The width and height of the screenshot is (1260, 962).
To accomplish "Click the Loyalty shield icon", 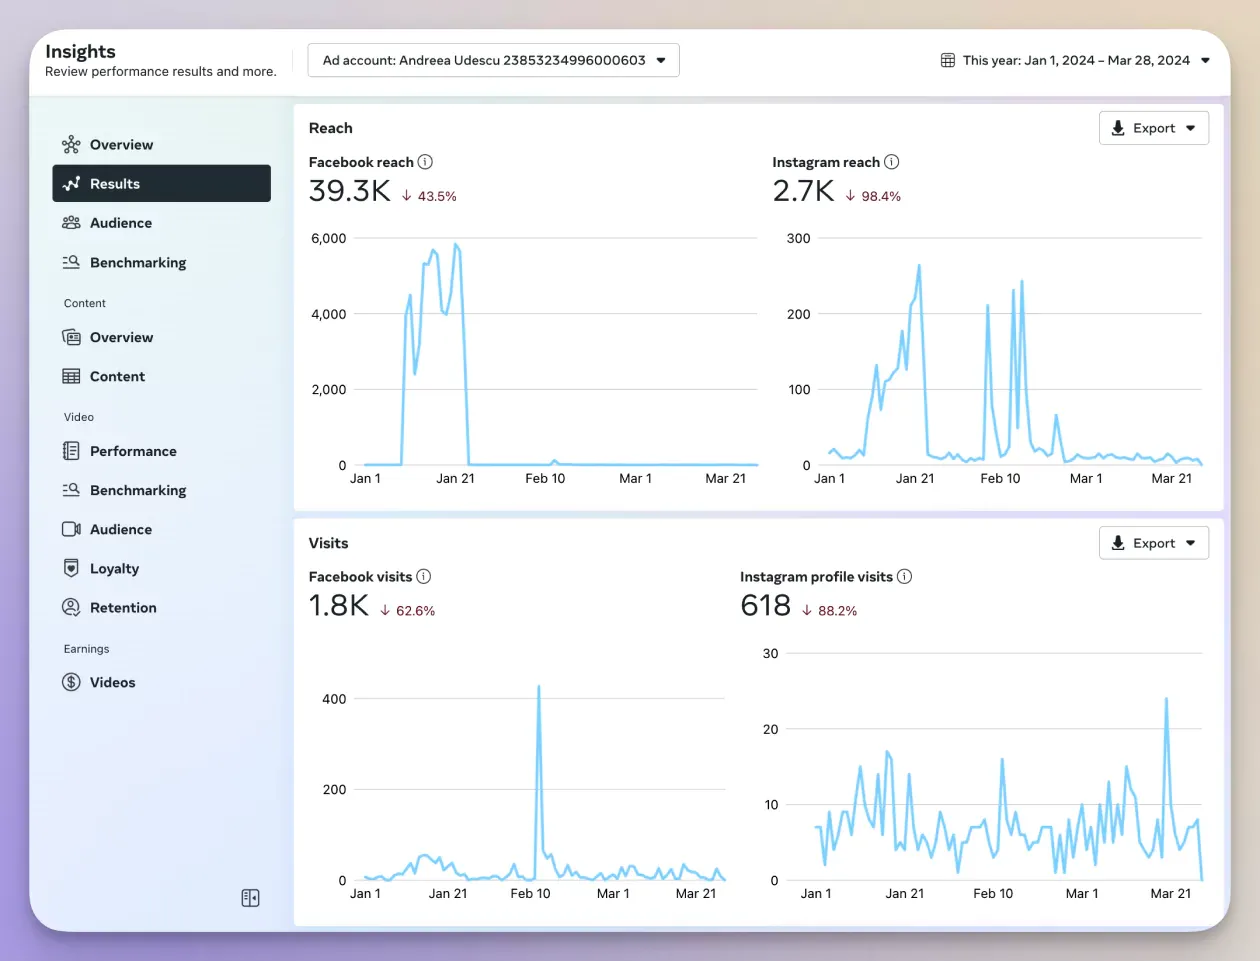I will pos(71,568).
